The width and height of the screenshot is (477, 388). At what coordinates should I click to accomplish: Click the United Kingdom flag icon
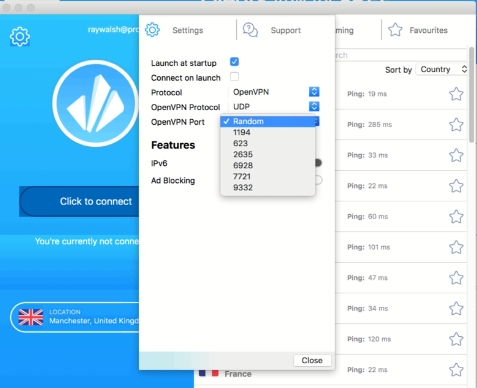click(x=31, y=317)
